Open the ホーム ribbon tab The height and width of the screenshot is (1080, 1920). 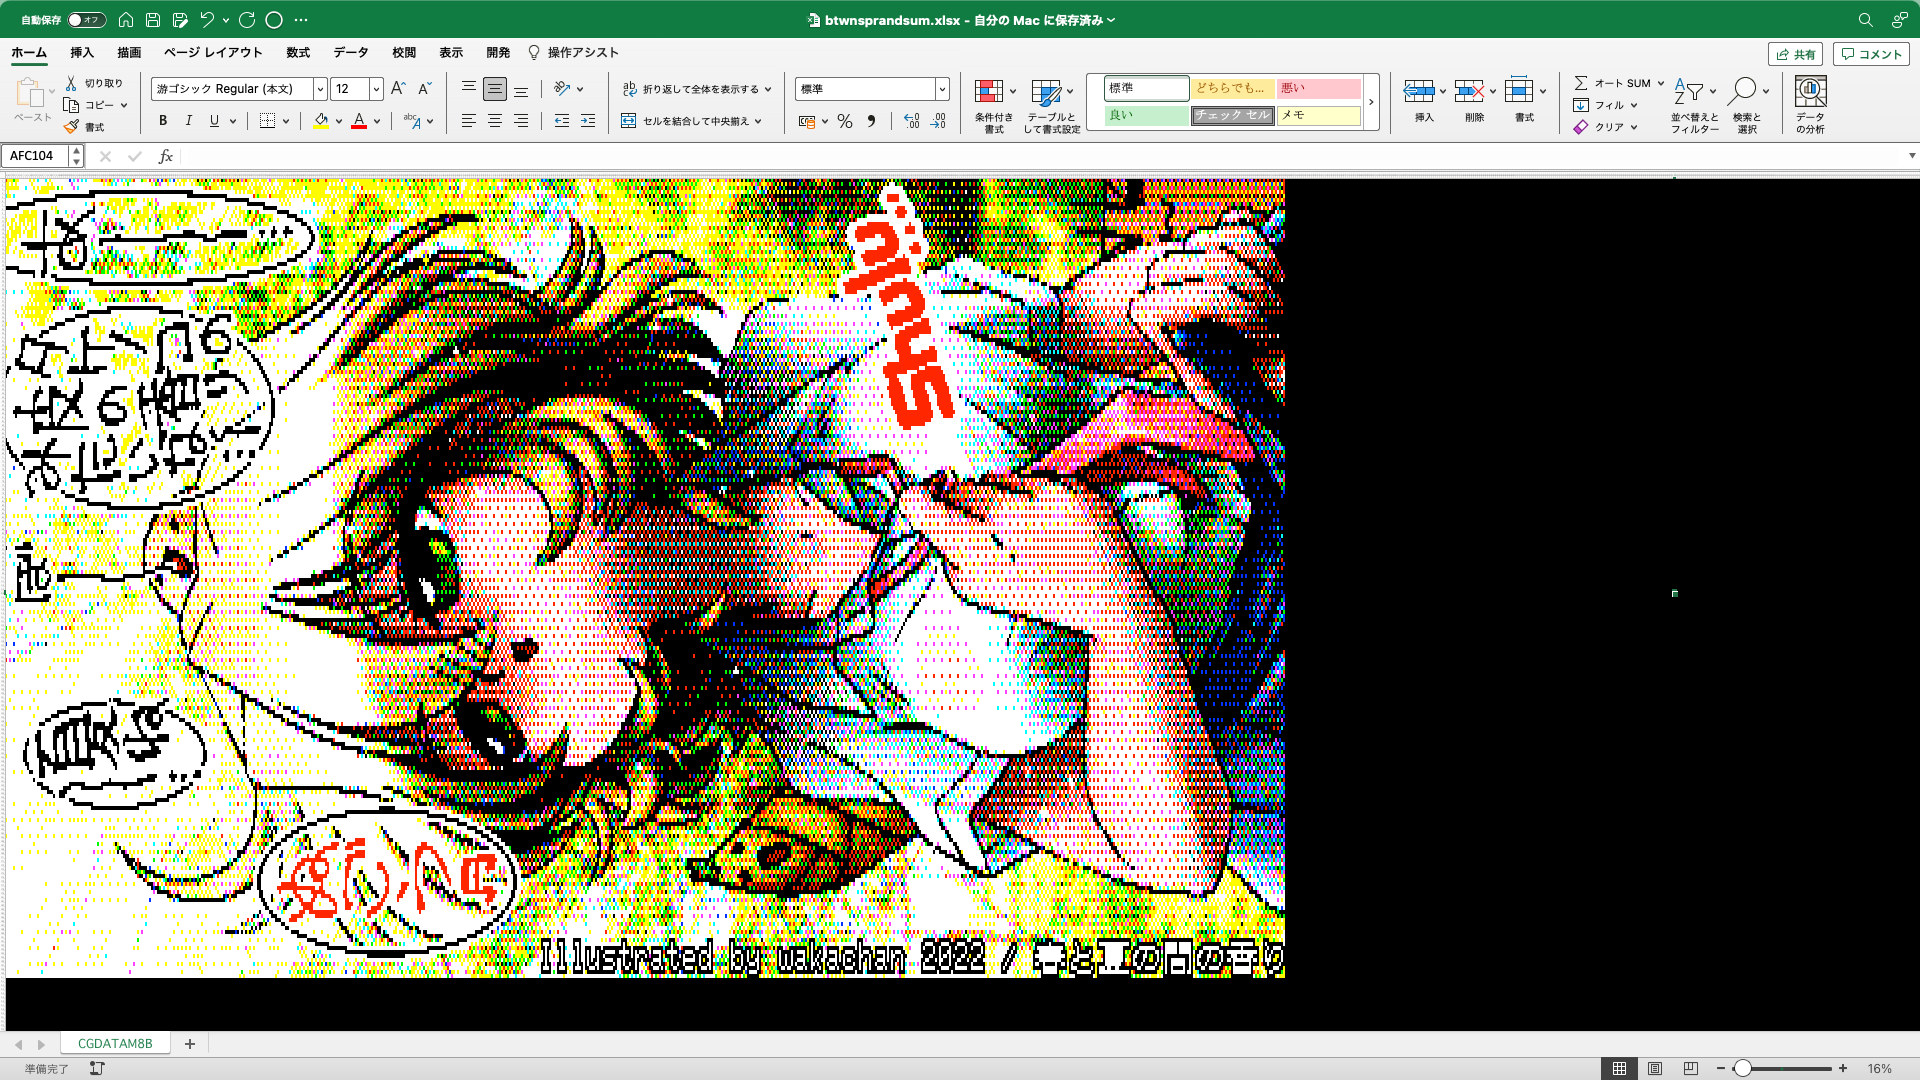click(x=29, y=53)
